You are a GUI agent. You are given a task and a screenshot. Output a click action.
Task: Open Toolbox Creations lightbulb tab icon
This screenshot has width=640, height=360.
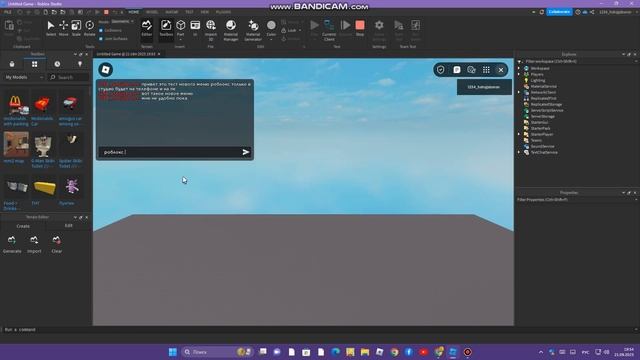(80, 64)
